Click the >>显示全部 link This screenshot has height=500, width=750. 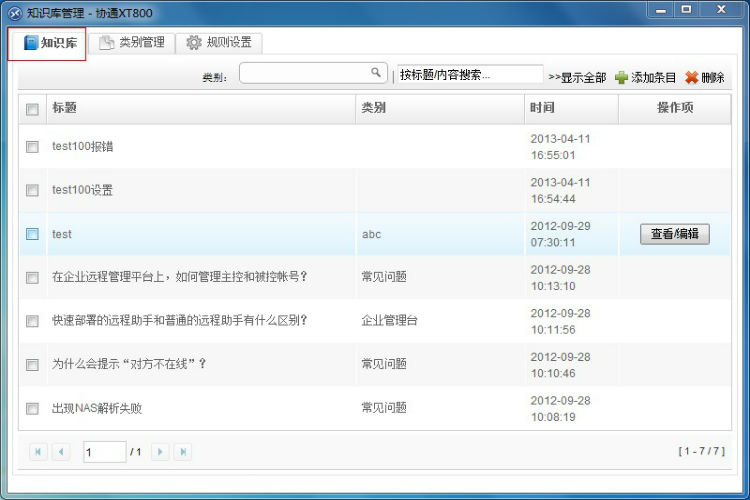[x=577, y=77]
